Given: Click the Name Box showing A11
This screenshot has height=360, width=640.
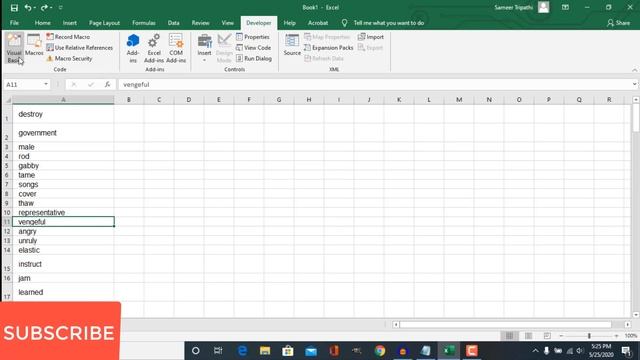Looking at the screenshot, I should [x=23, y=84].
